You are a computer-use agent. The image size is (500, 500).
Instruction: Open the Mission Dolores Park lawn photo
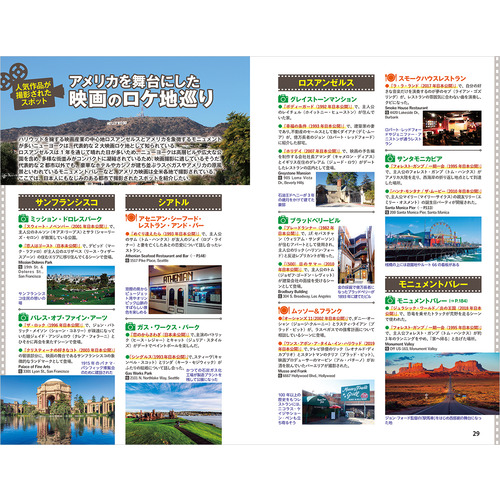[81, 285]
